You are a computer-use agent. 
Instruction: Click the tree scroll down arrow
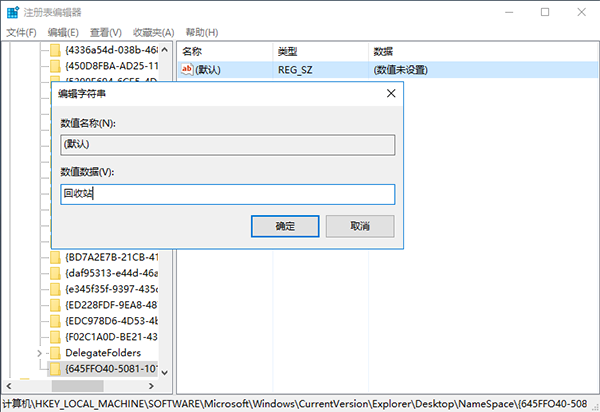[165, 372]
